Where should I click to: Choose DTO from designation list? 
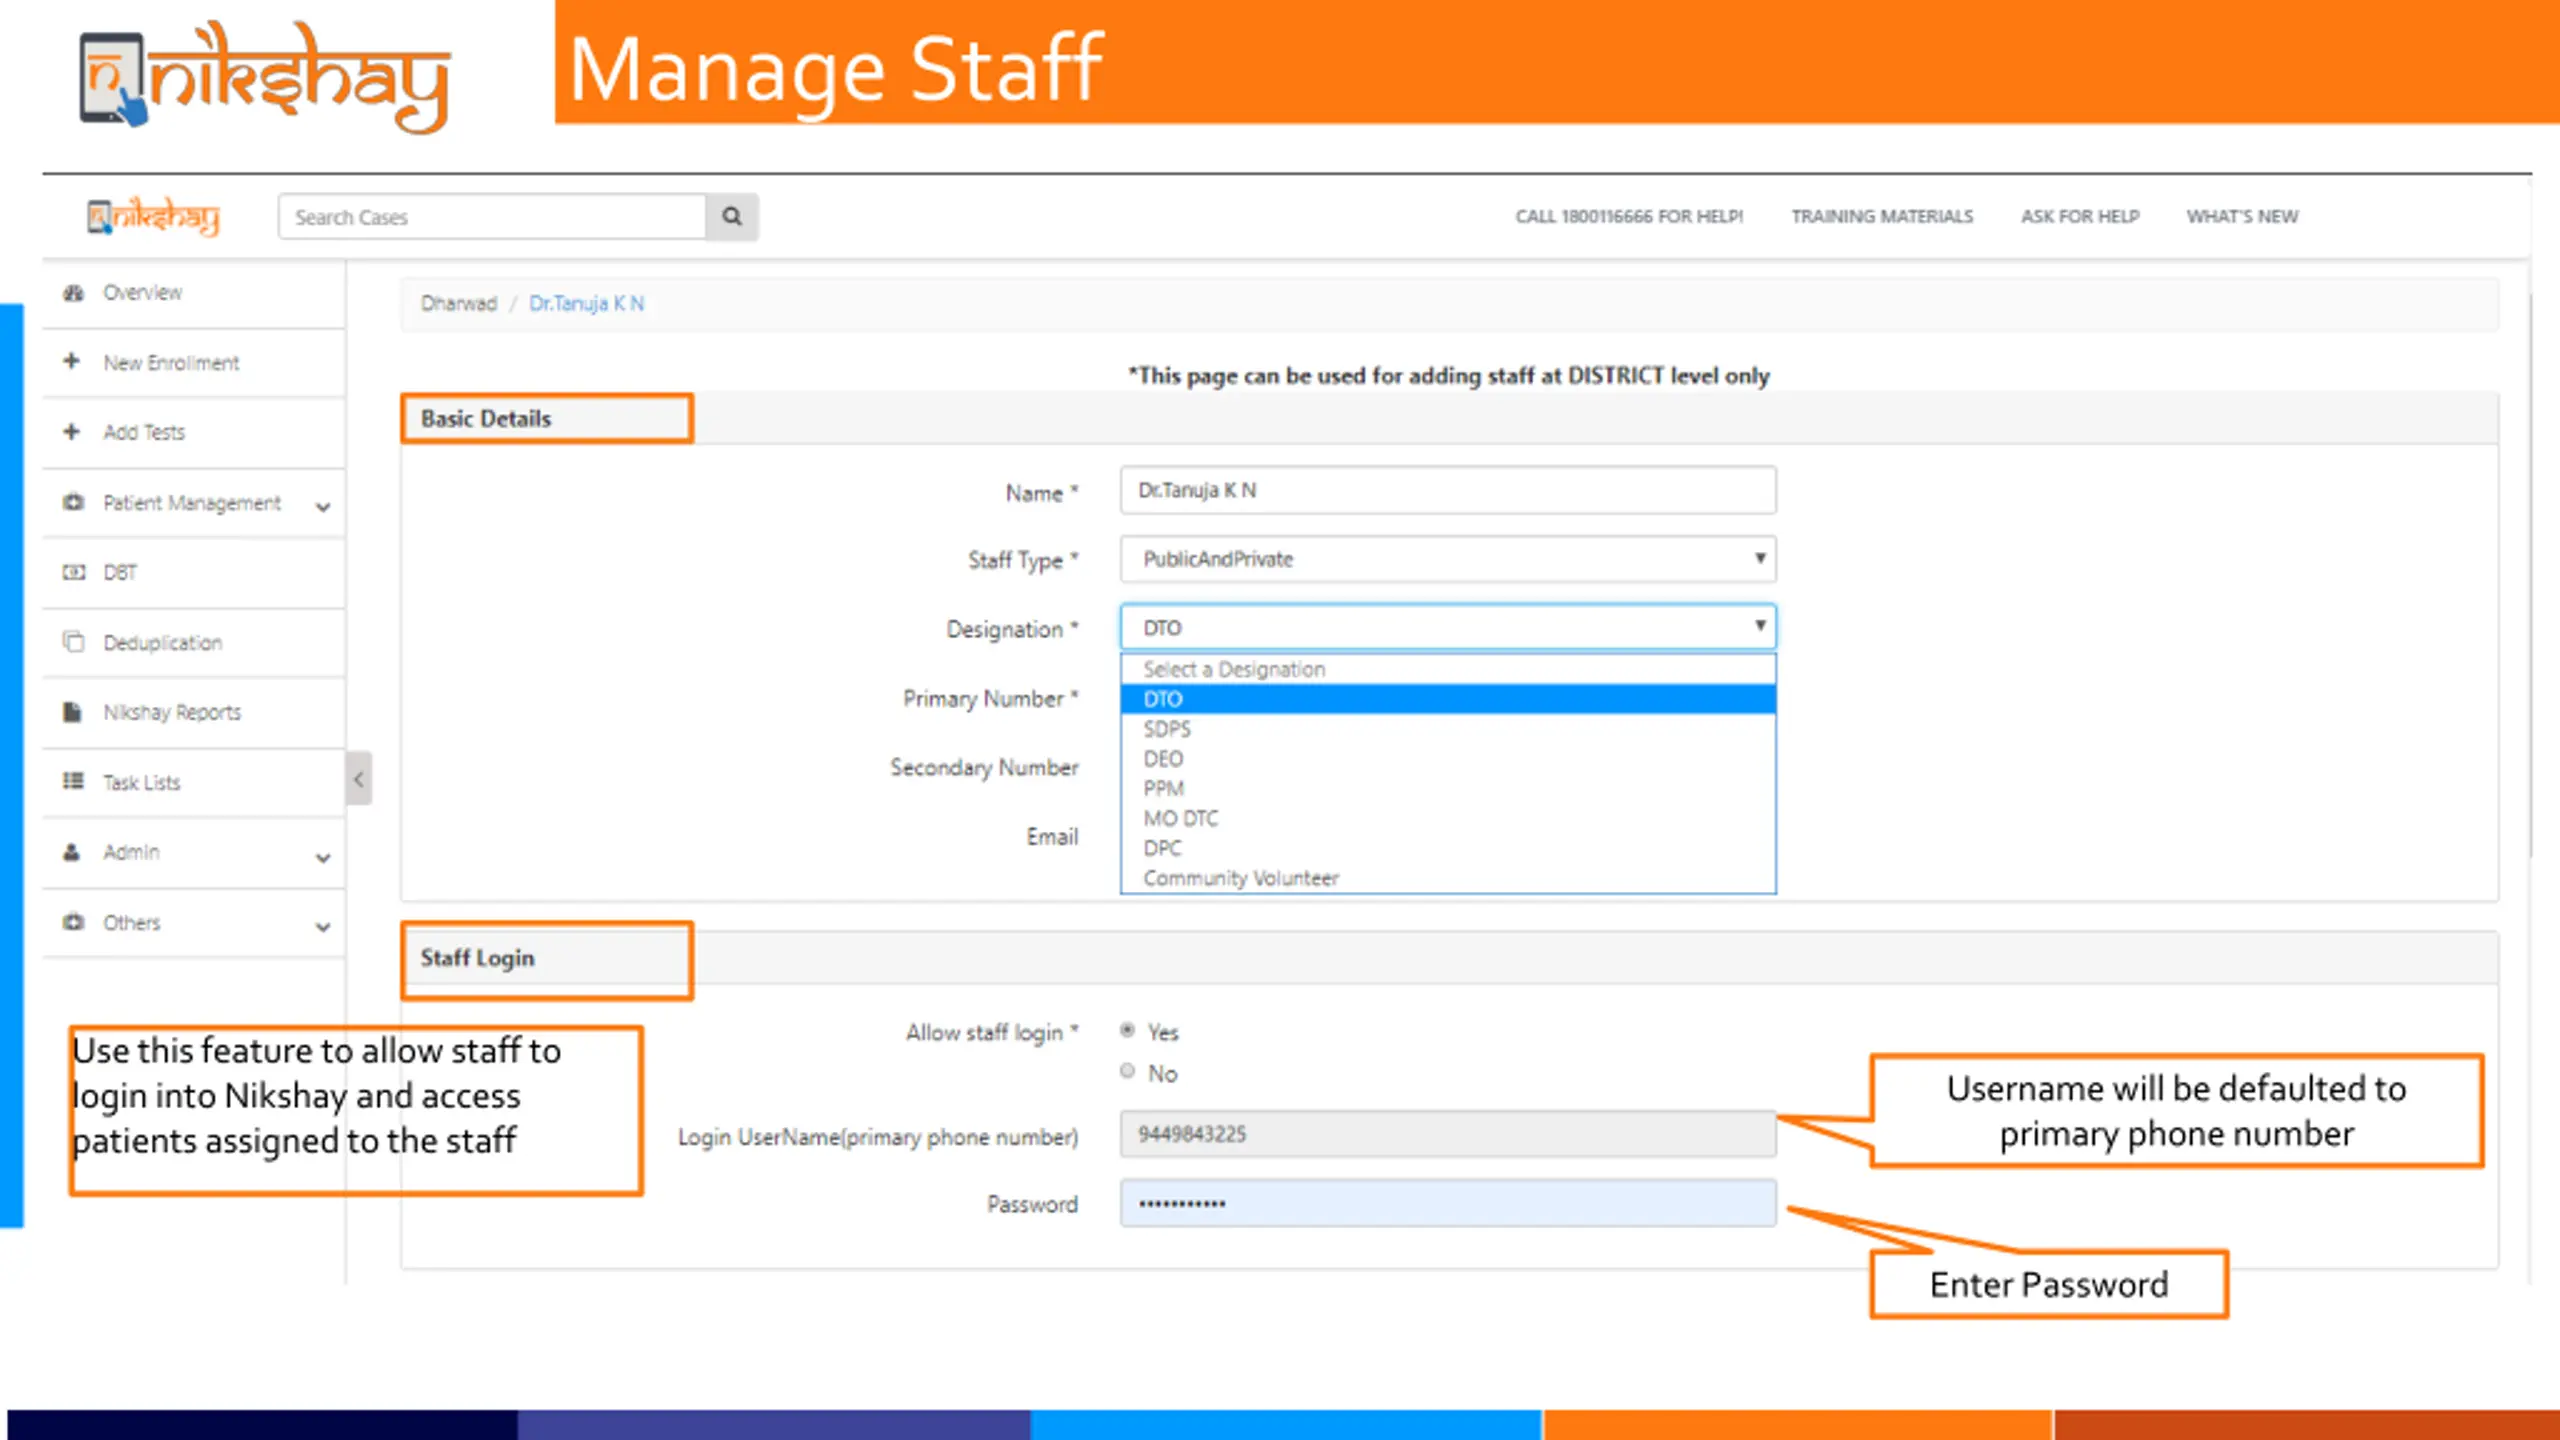click(x=1448, y=699)
